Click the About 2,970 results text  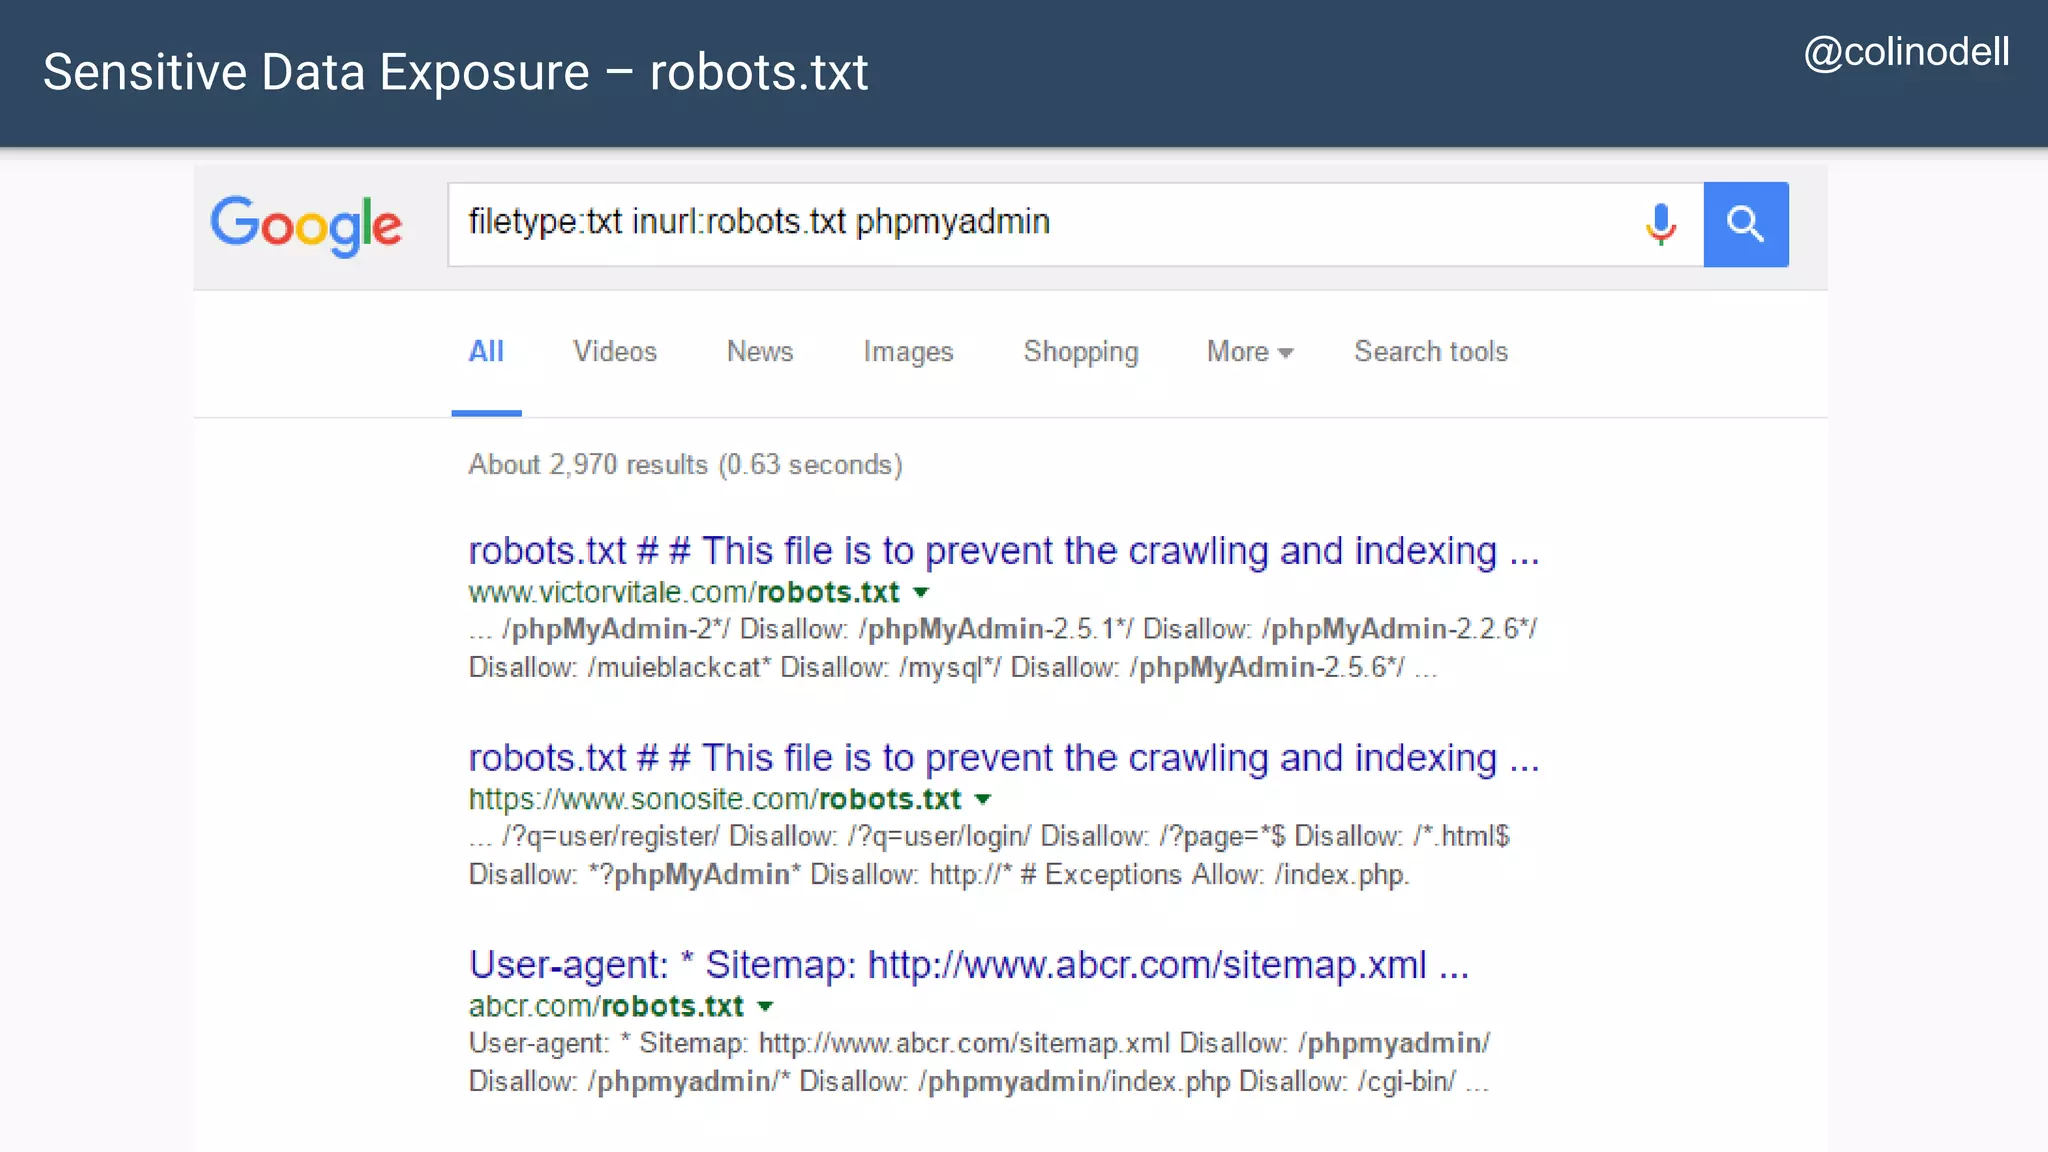click(x=685, y=465)
